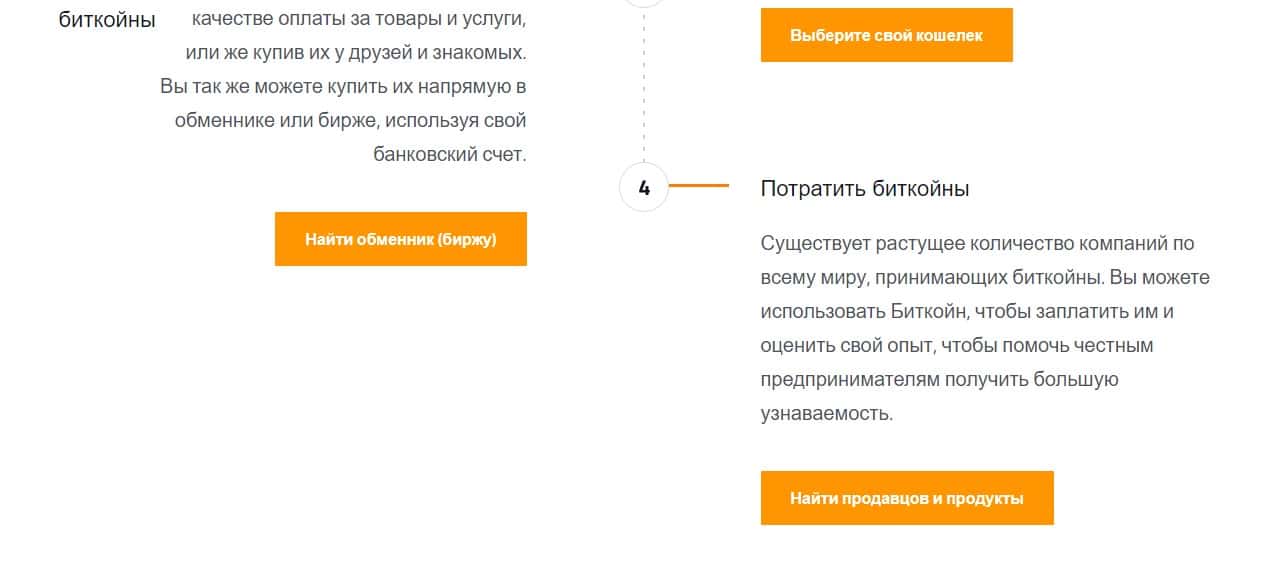
Task: Click the left "биткойны" heading
Action: pos(107,20)
